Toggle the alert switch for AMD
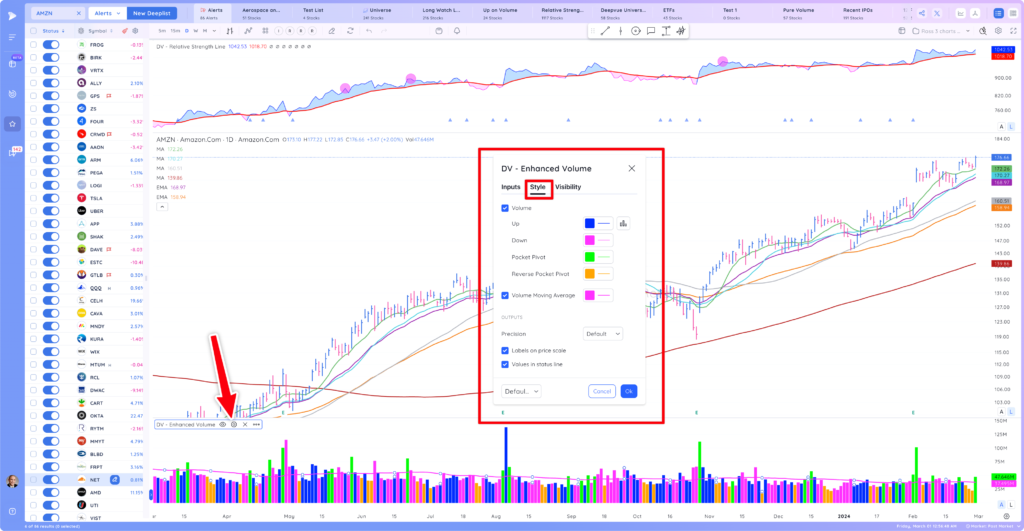 [x=51, y=492]
